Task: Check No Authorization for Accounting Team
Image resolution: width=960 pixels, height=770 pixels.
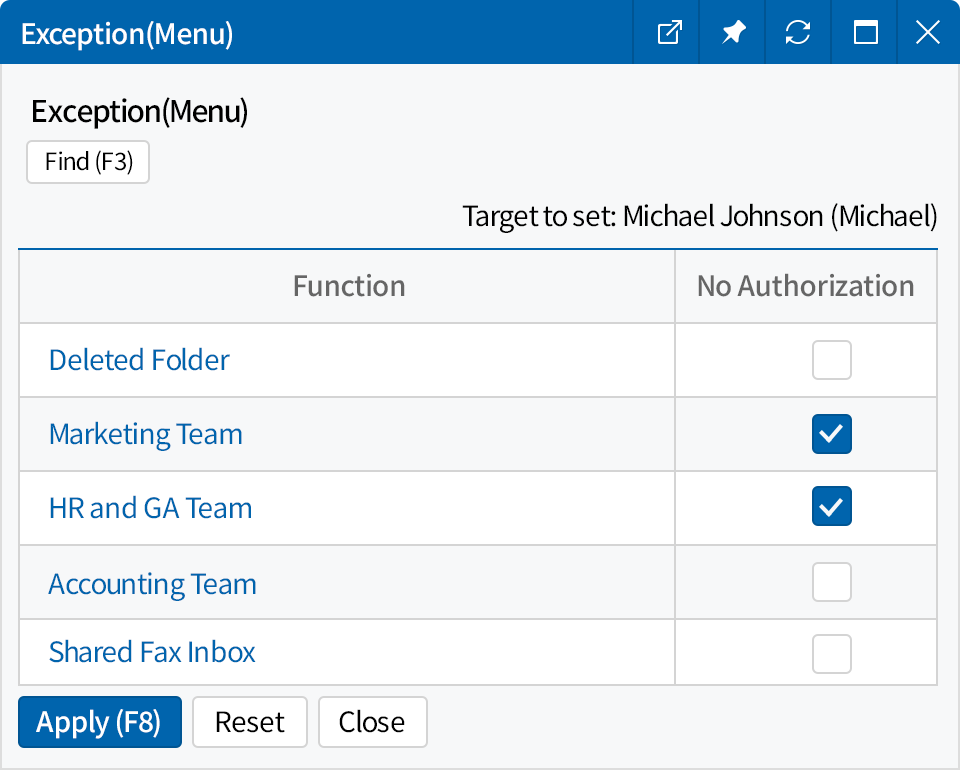Action: tap(831, 582)
